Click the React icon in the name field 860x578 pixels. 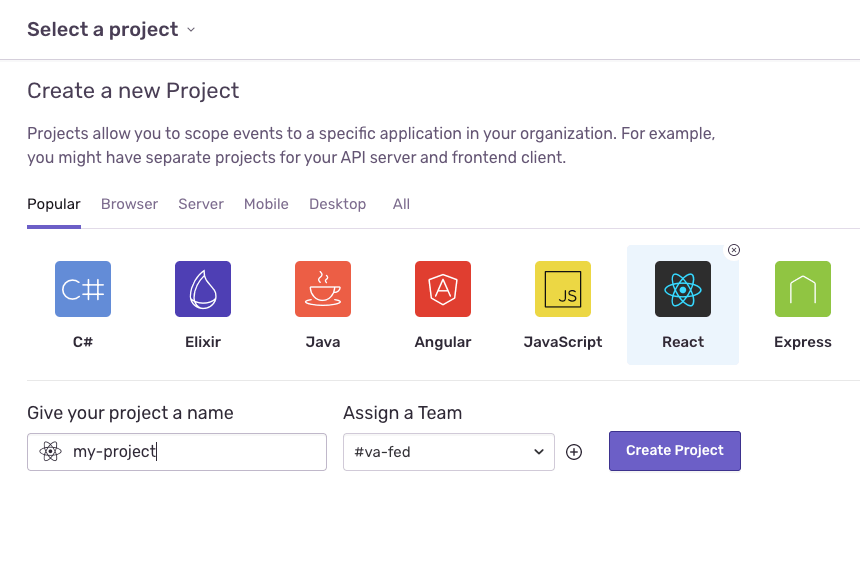pos(50,452)
